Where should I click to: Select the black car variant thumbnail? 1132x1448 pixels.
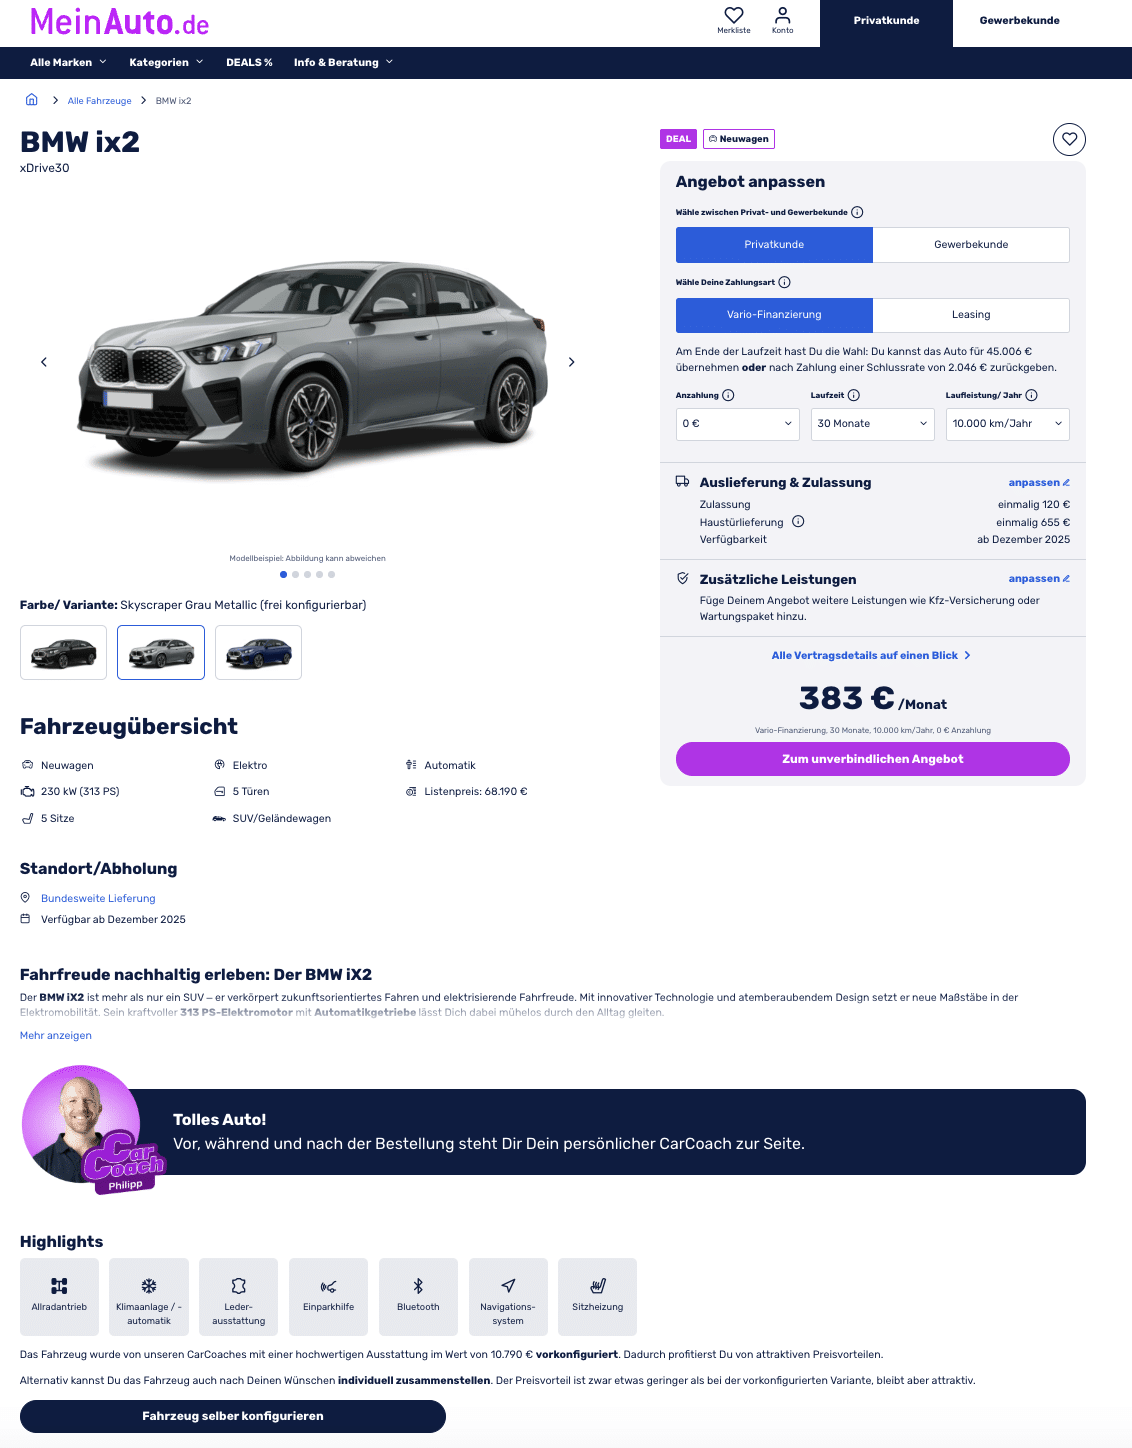[x=63, y=653]
